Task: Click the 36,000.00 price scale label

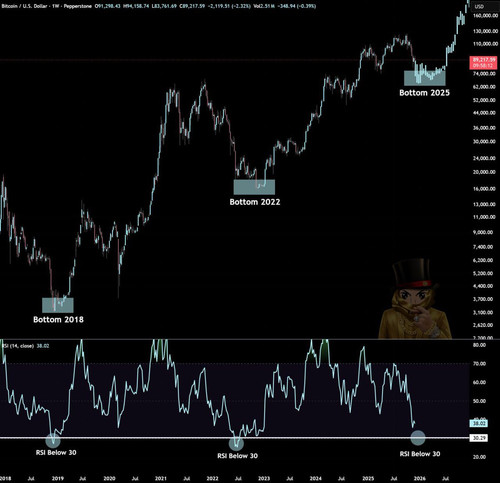Action: click(x=484, y=128)
